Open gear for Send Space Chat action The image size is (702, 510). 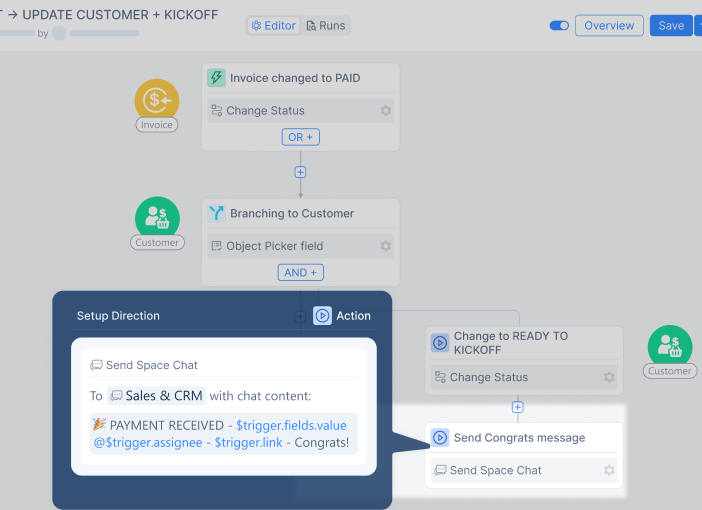[609, 470]
